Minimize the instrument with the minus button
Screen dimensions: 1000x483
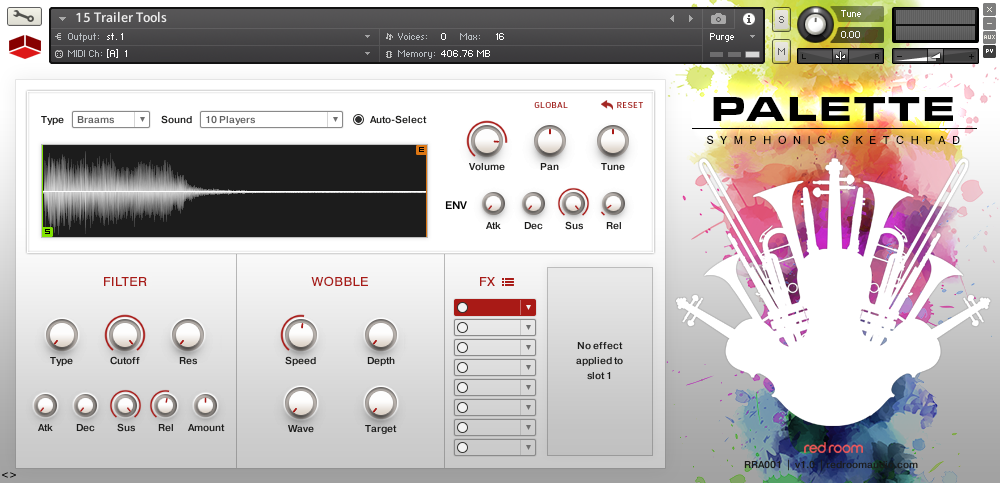[x=989, y=24]
